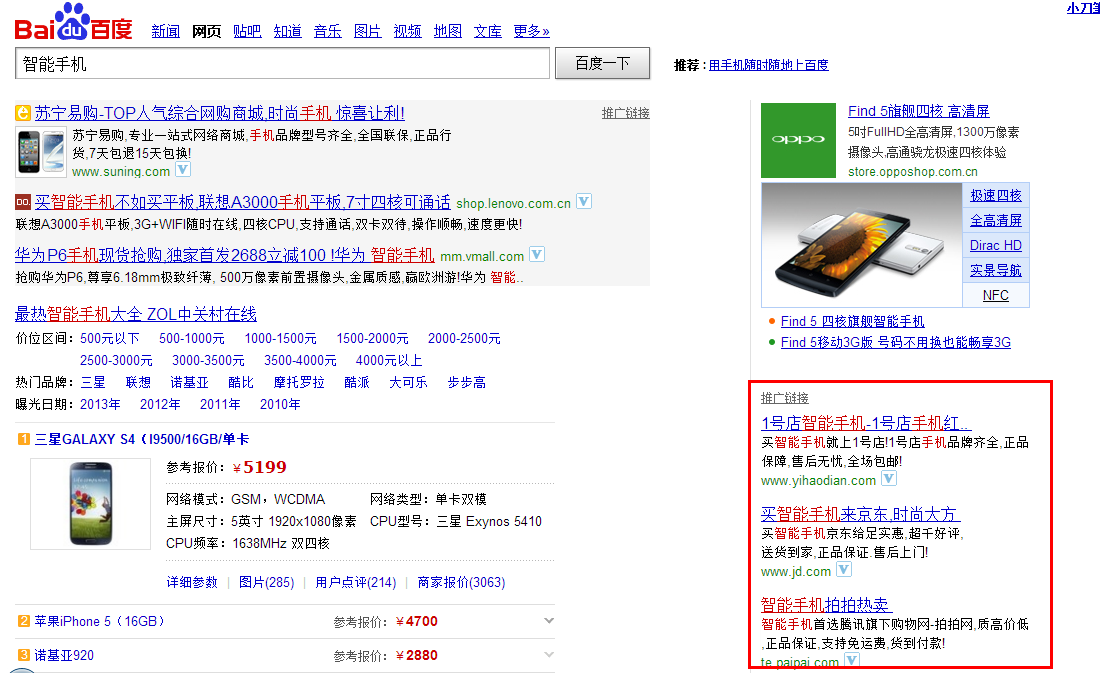This screenshot has height=673, width=1100.
Task: Open 买智能手机来京东 ad title
Action: (860, 514)
